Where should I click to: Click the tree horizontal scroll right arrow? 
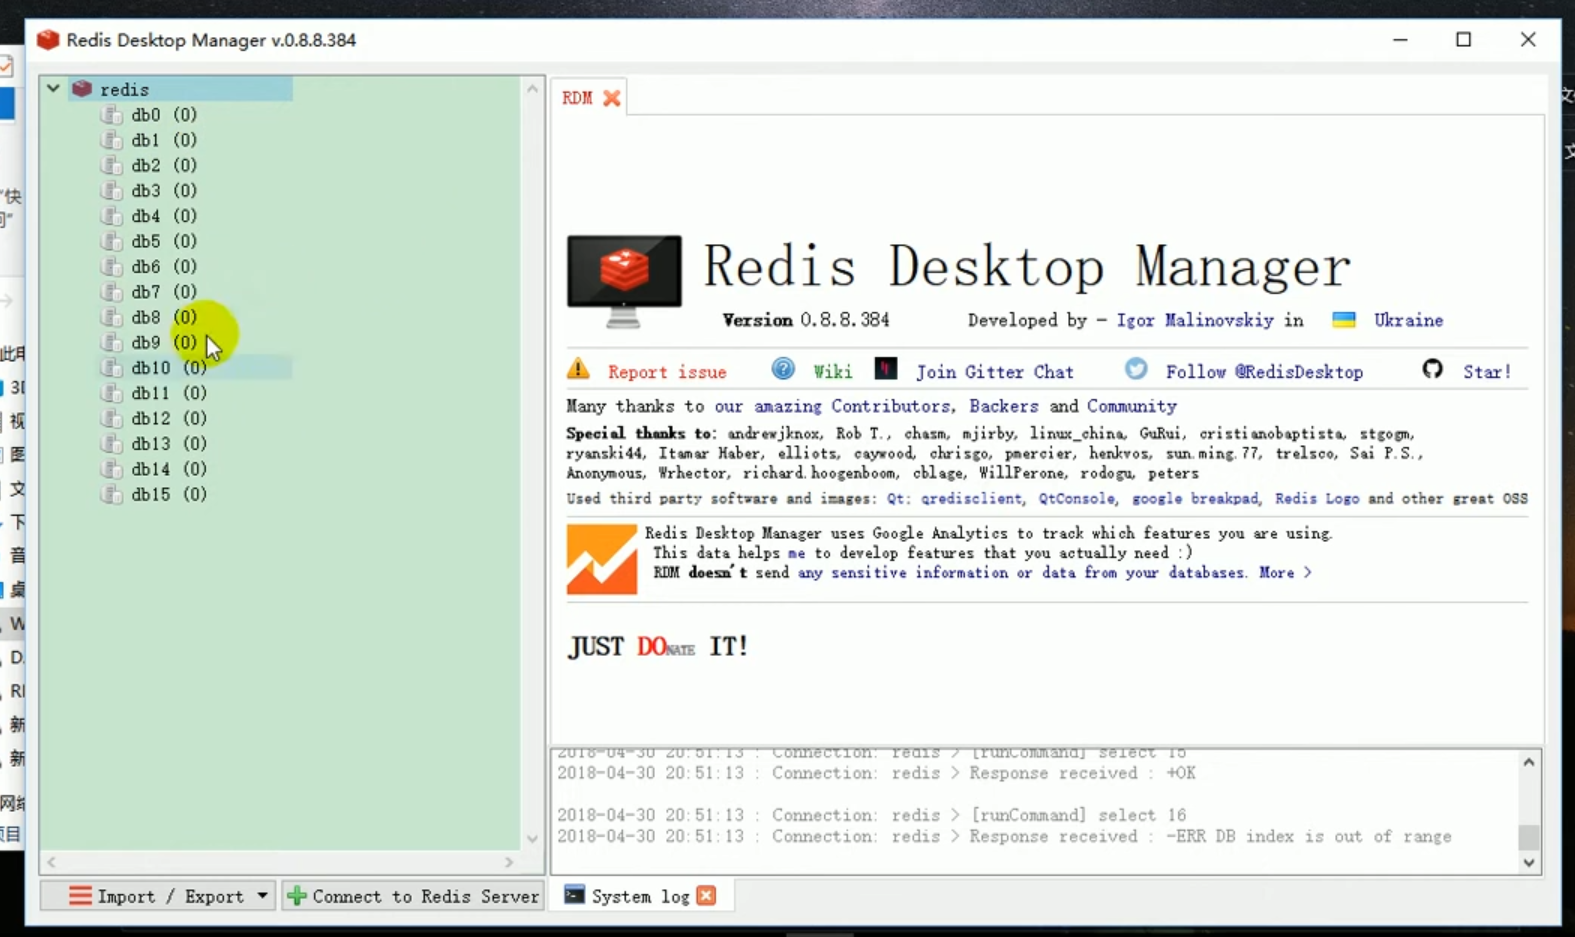509,862
